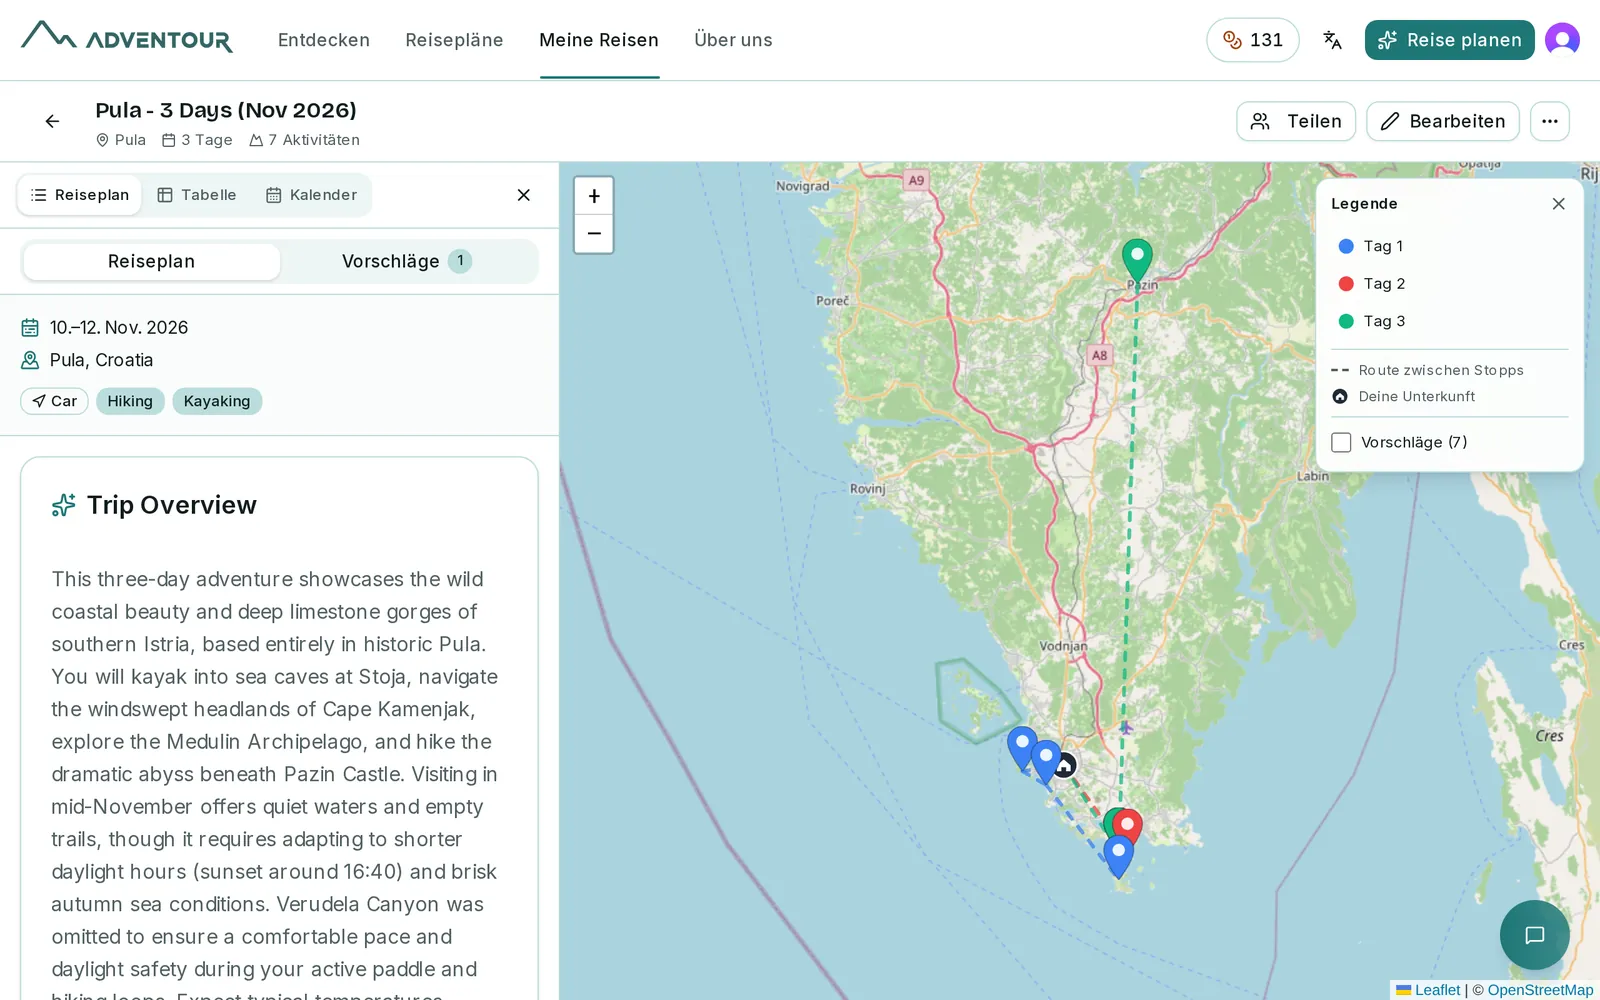Click the 131 credits counter
Viewport: 1600px width, 1000px height.
point(1253,40)
